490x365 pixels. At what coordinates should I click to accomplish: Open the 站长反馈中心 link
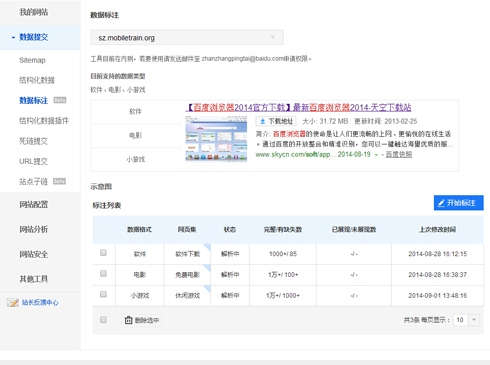click(40, 303)
